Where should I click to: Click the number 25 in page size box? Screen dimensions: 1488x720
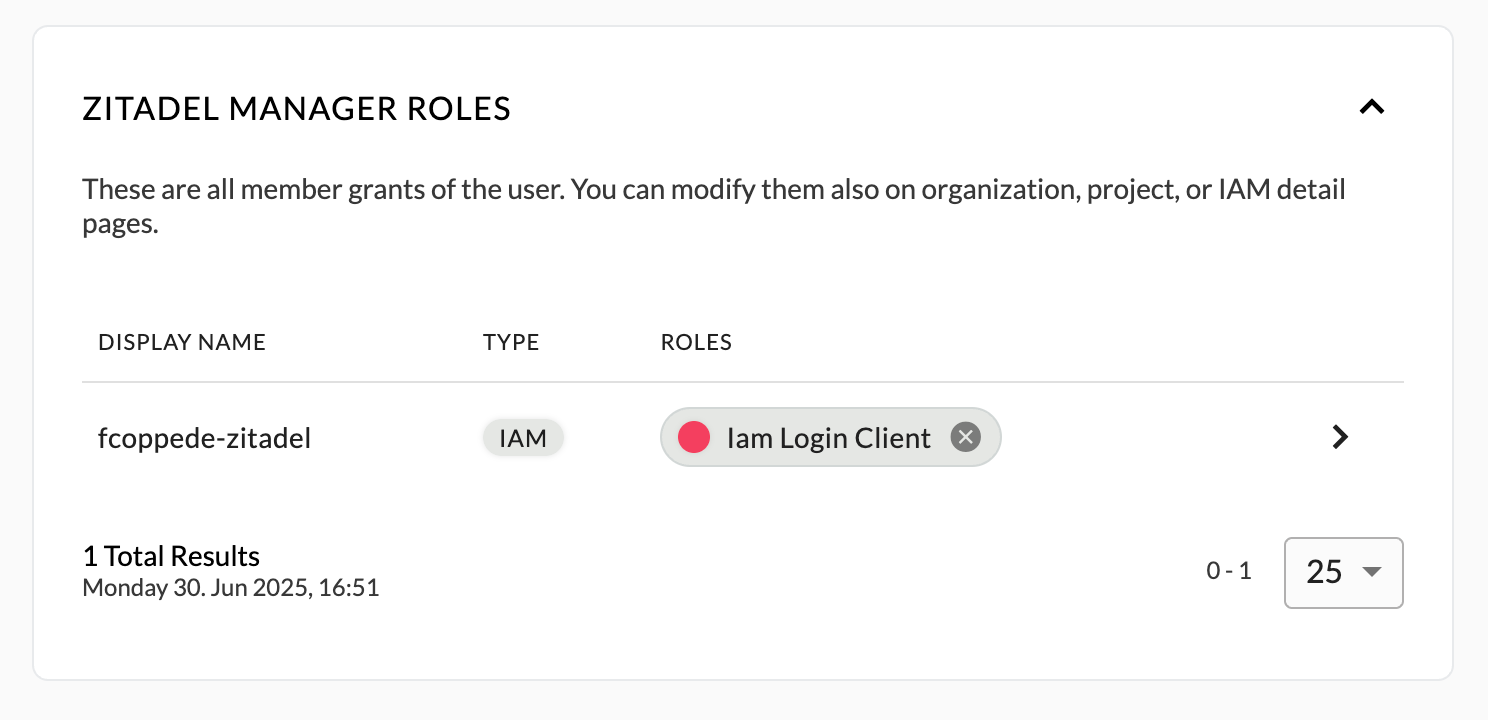1324,572
